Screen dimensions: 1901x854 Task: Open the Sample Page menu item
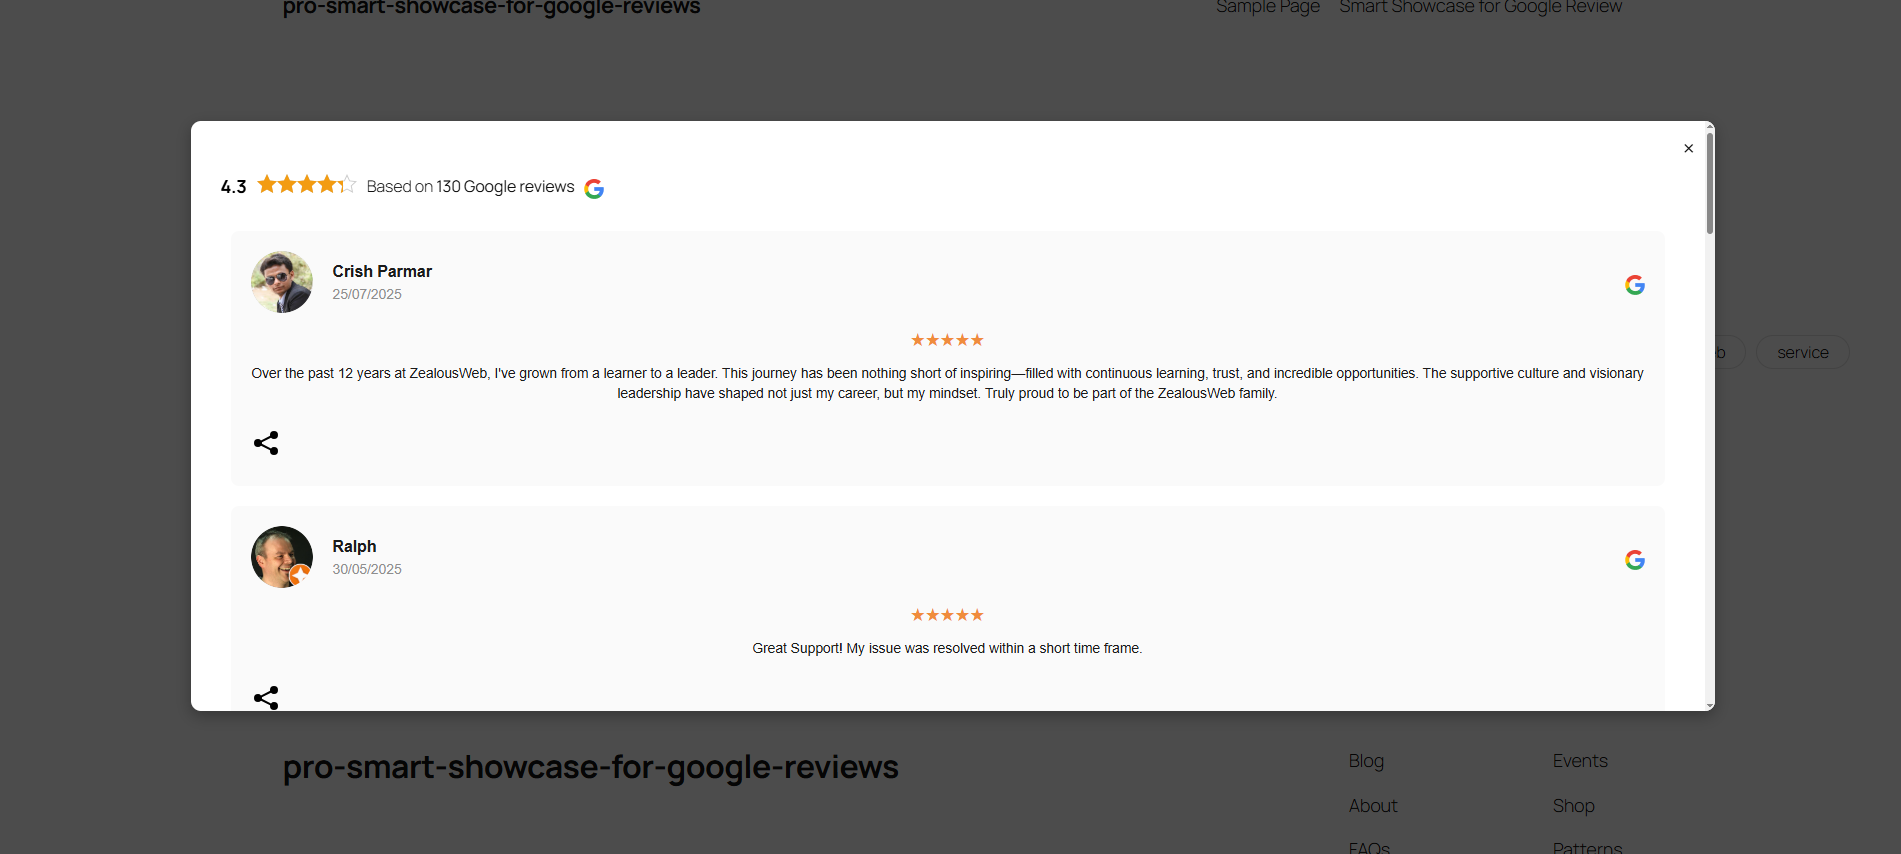(1267, 7)
